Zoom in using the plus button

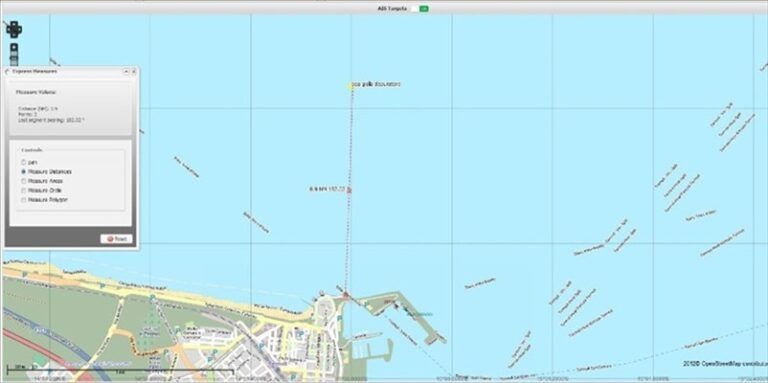click(x=14, y=48)
